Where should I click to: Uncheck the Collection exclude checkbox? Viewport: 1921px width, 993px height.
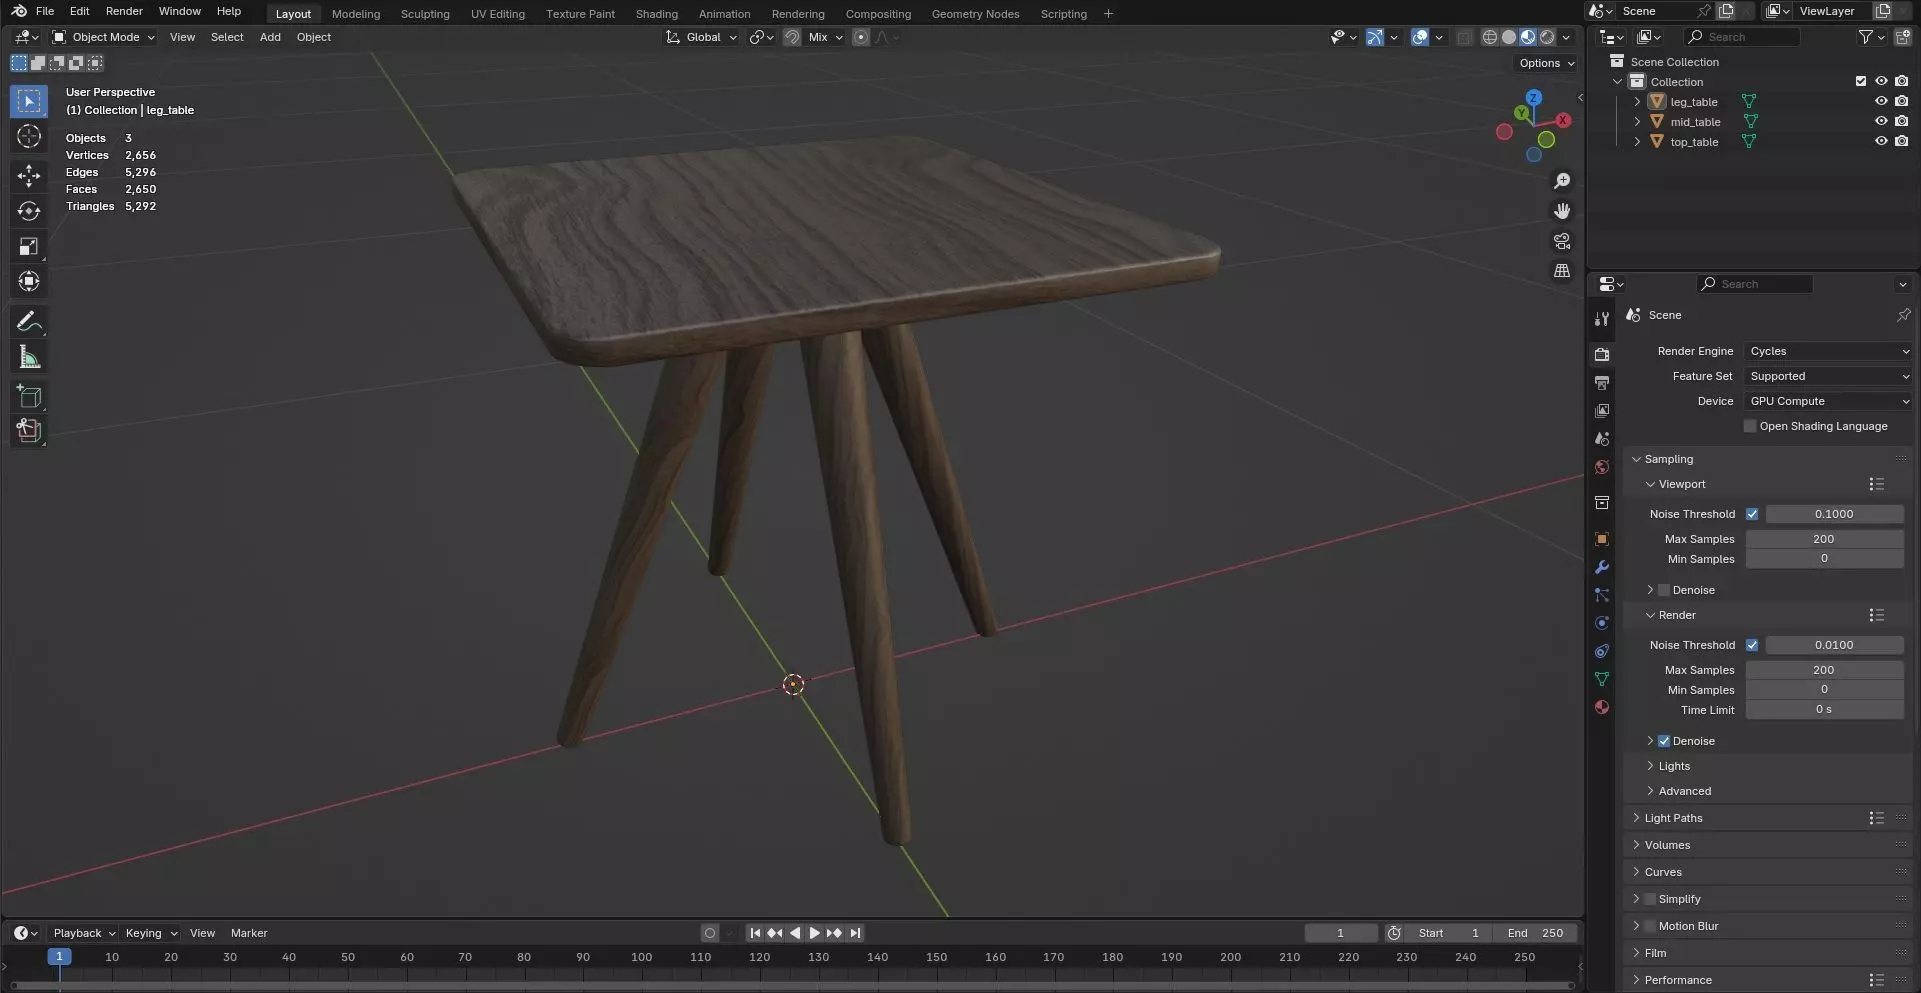tap(1861, 81)
